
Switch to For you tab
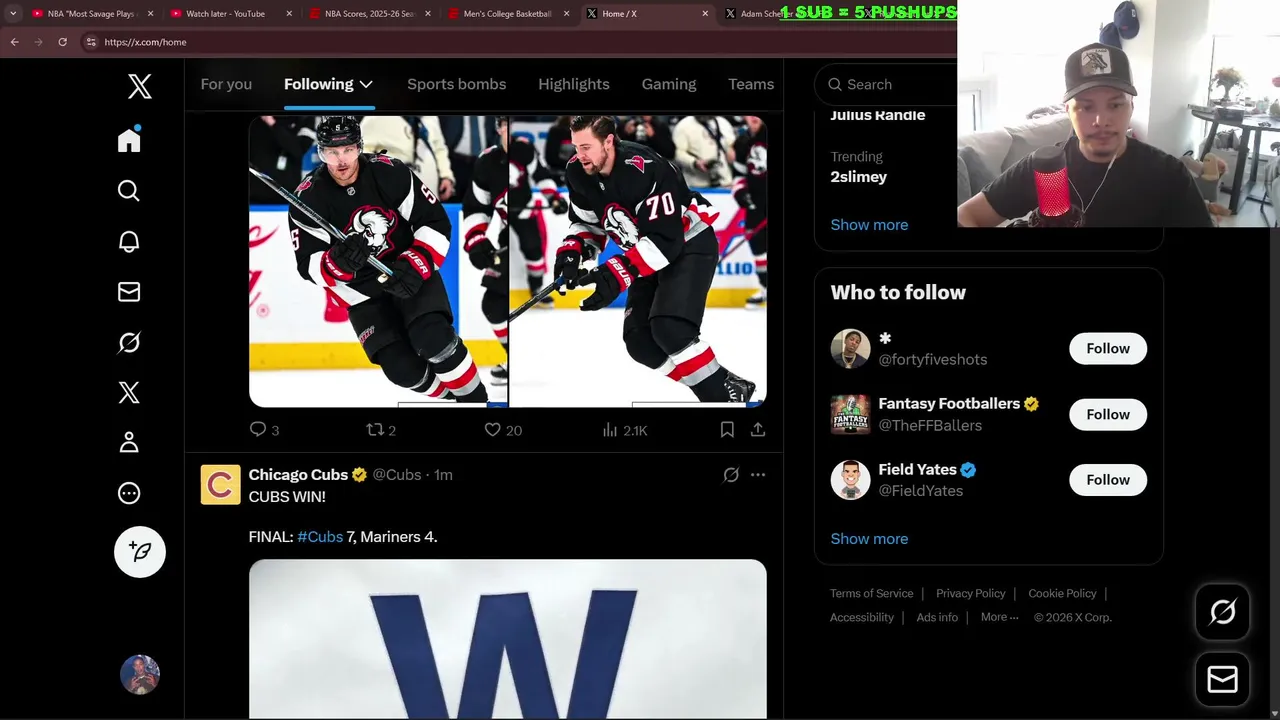pos(226,84)
